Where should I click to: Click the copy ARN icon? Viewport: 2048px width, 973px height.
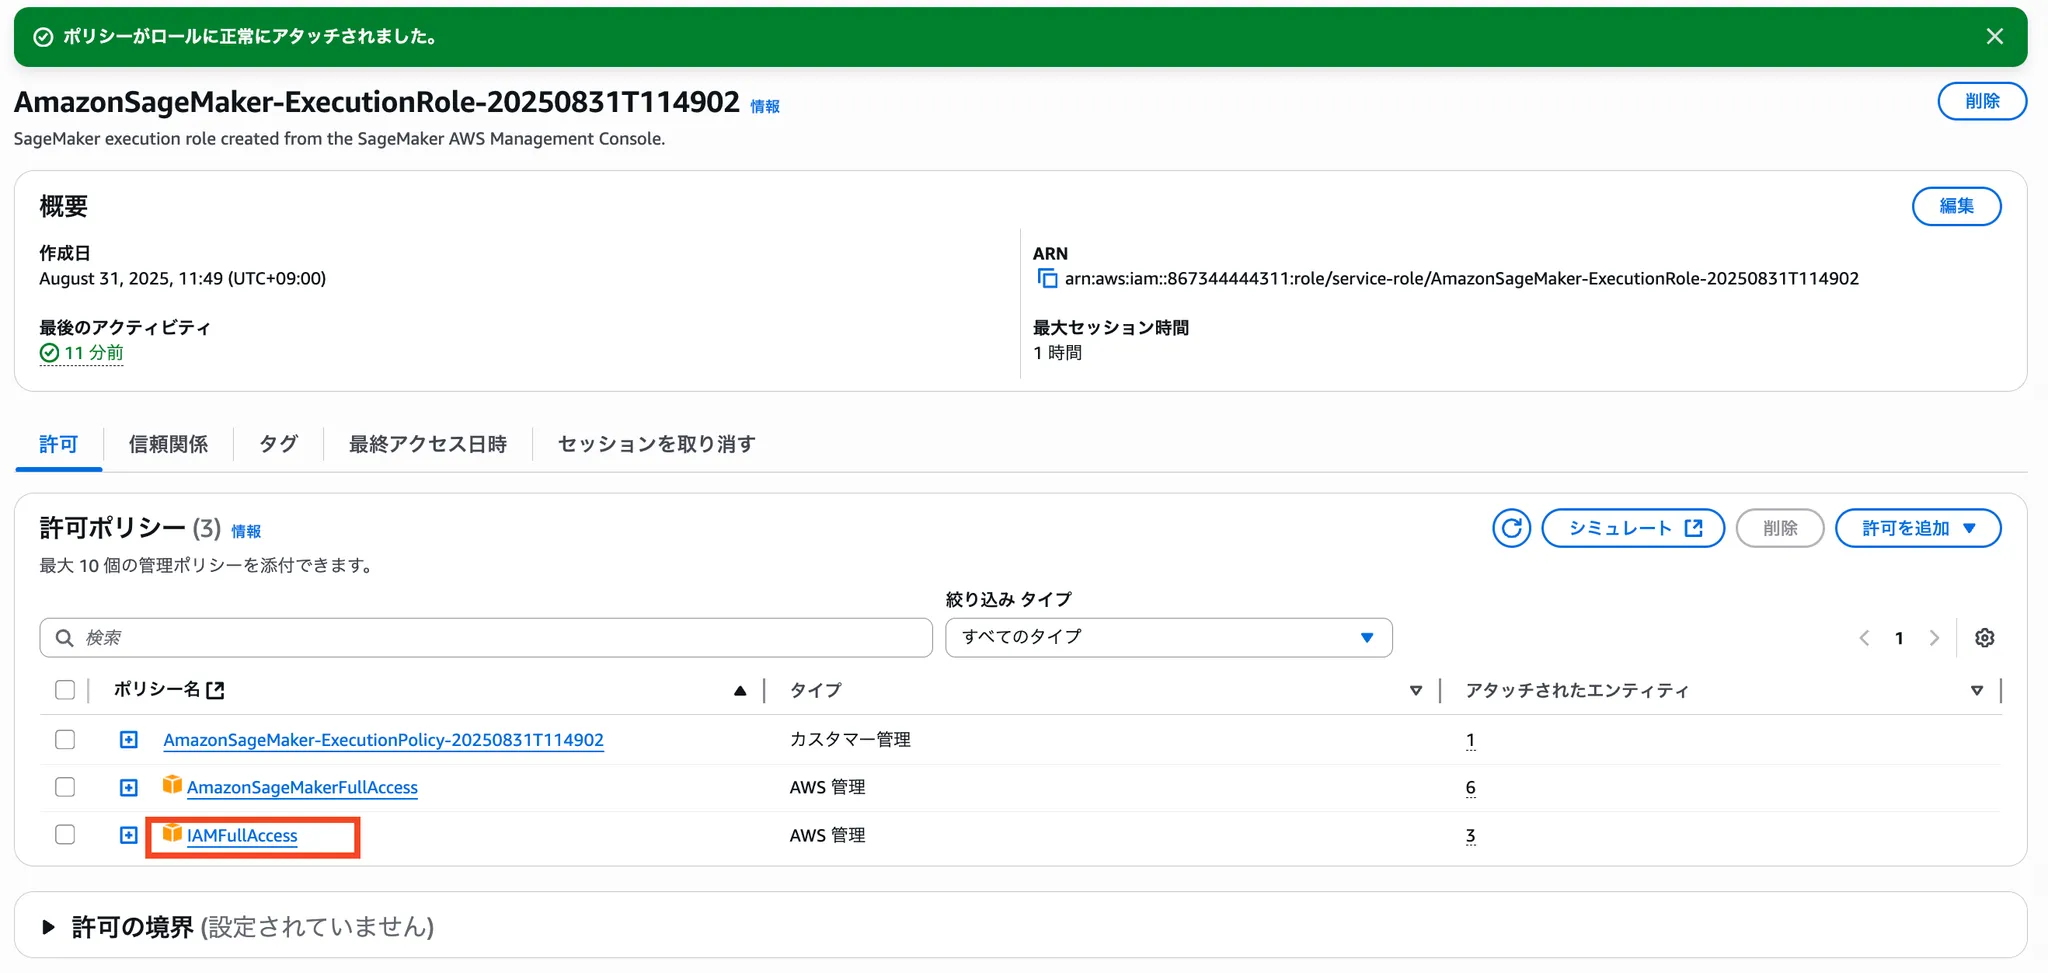tap(1046, 279)
